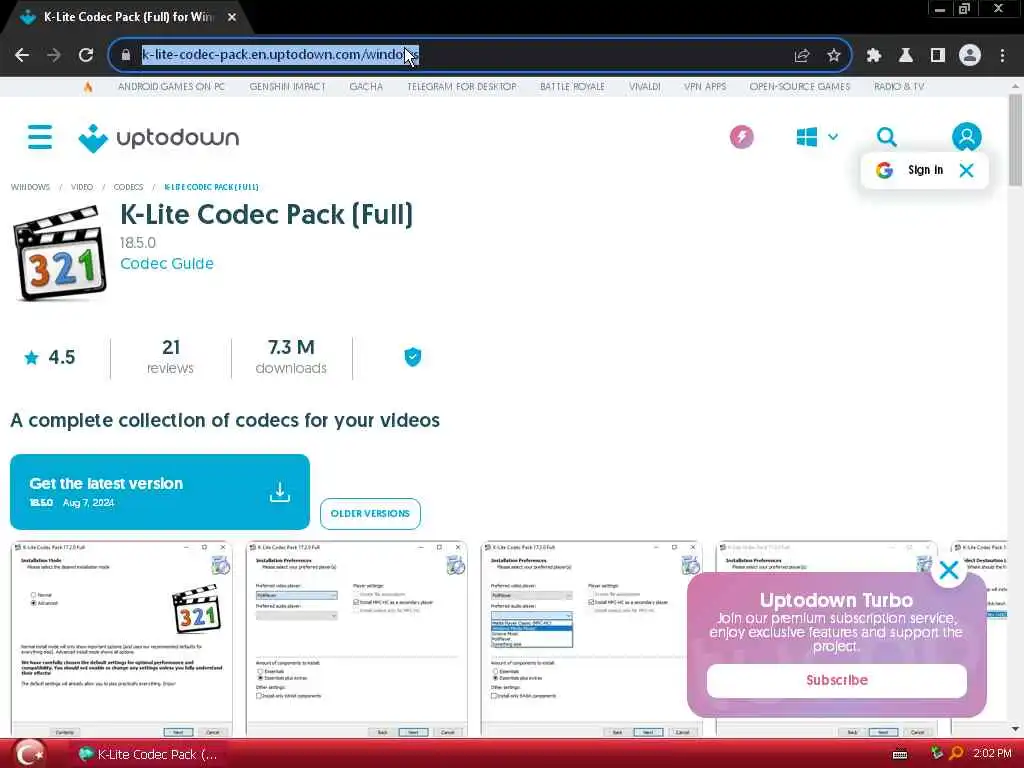Open screenshot with audio player dropdown list
Screen dimensions: 1024x768
click(592, 639)
